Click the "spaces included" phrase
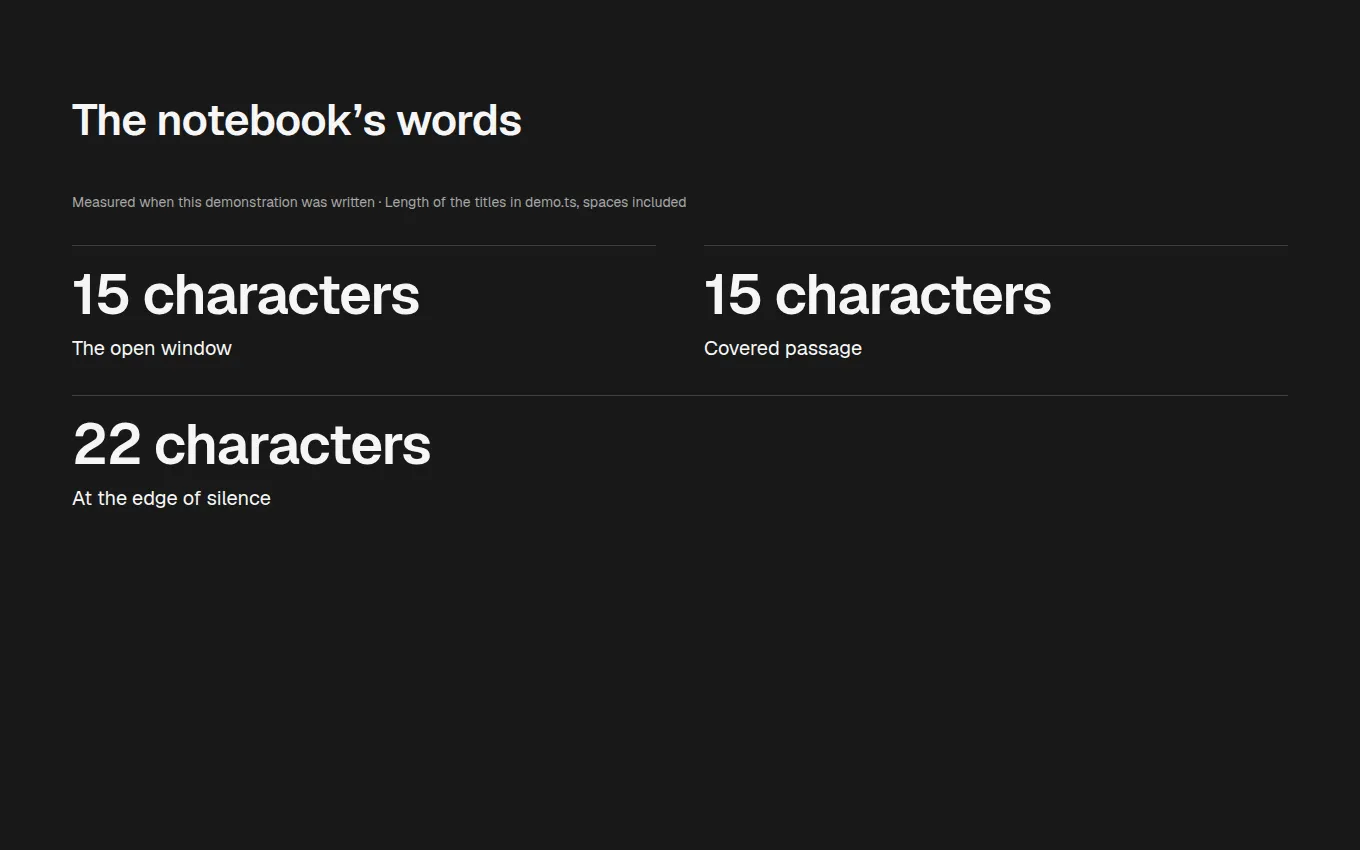Image resolution: width=1360 pixels, height=850 pixels. [635, 202]
